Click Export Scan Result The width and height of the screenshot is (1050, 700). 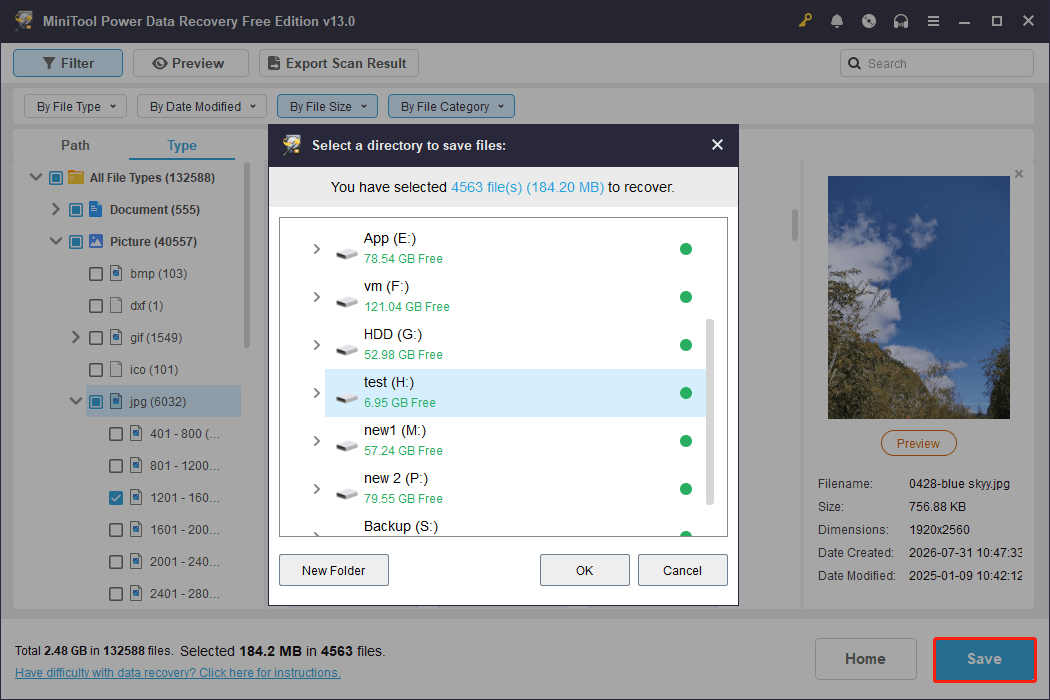339,63
